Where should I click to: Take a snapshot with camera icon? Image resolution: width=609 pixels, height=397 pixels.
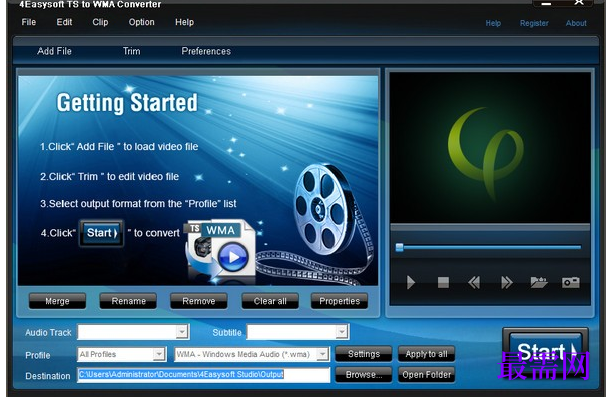pos(571,282)
